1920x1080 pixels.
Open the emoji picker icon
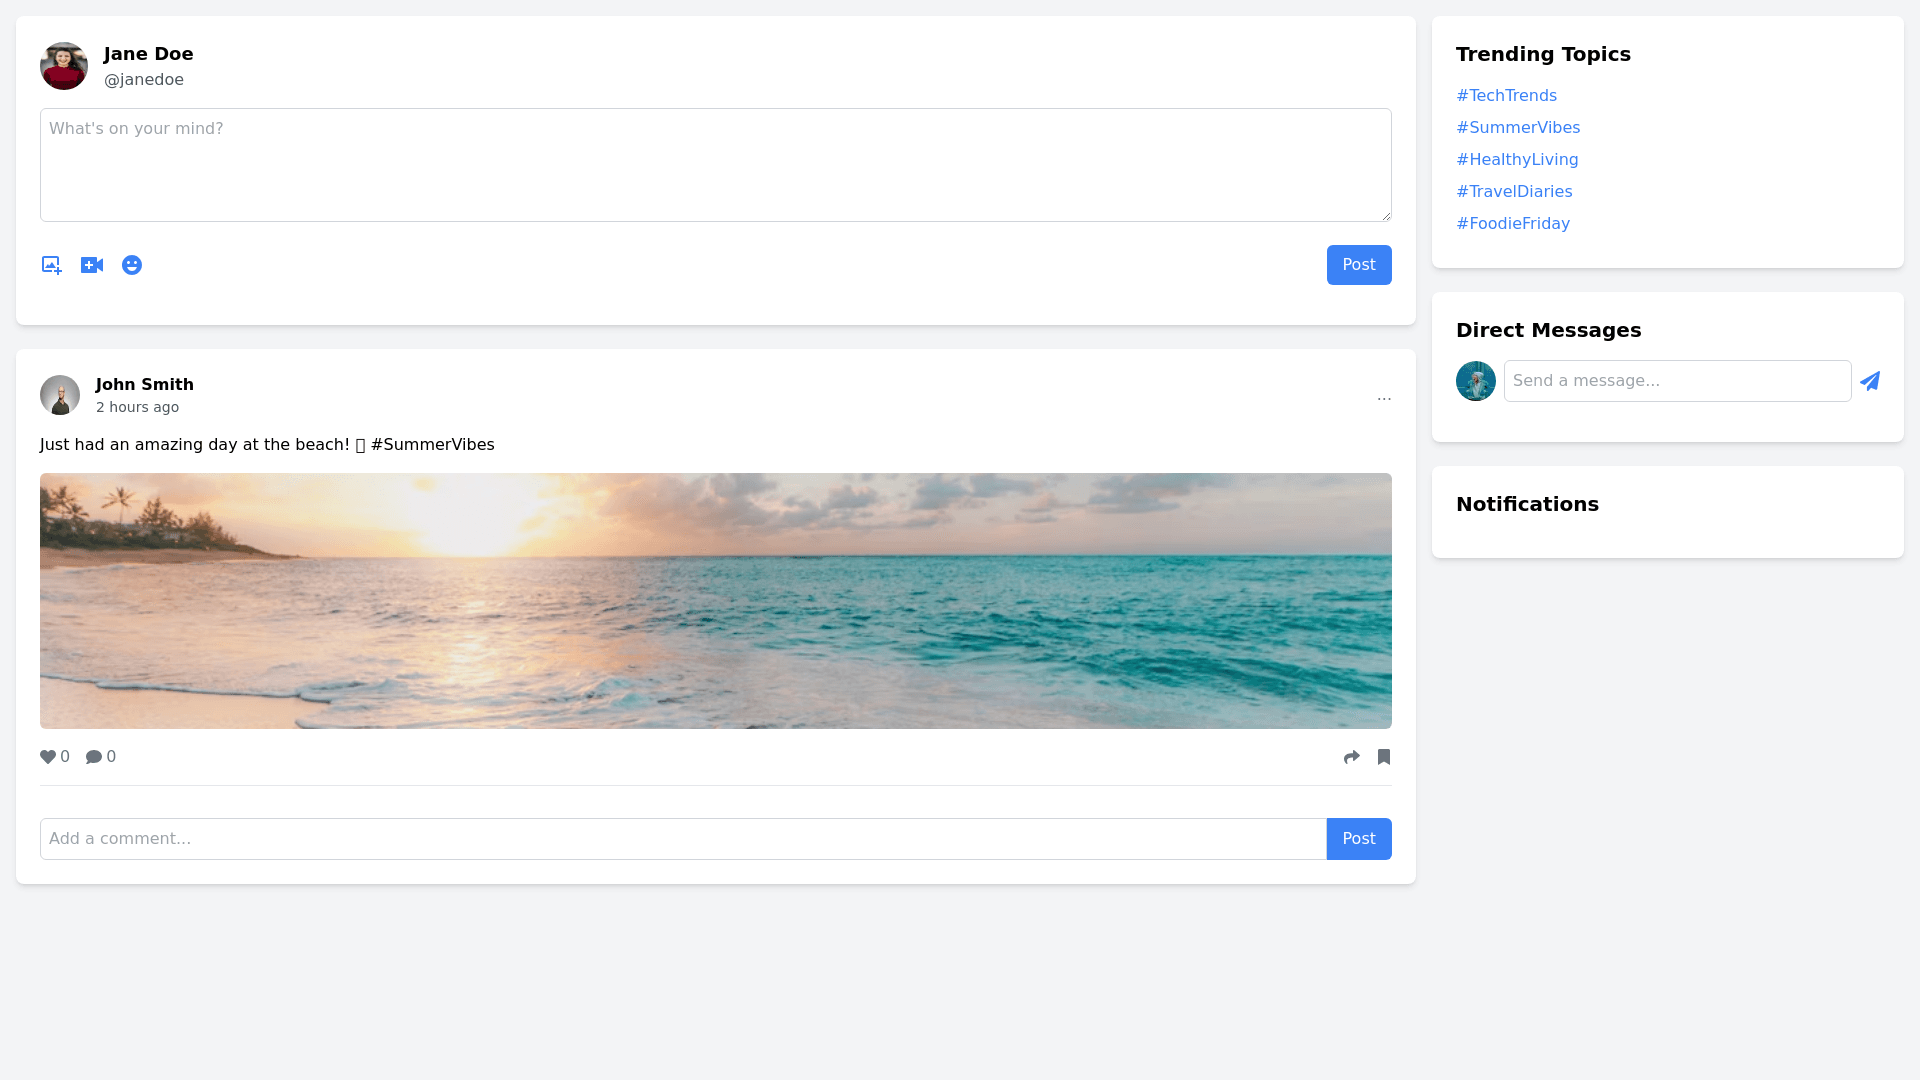(x=132, y=265)
